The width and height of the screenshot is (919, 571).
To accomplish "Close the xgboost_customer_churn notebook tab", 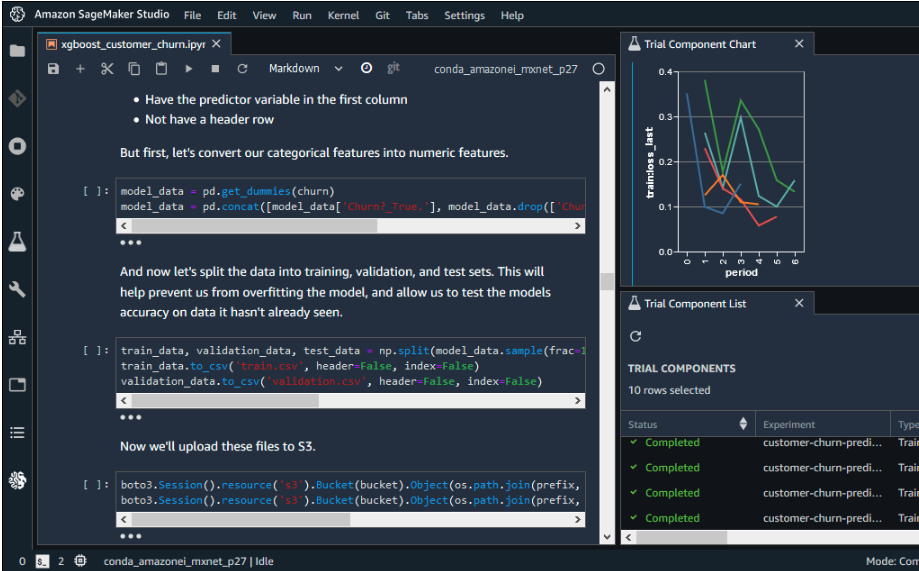I will tap(216, 44).
